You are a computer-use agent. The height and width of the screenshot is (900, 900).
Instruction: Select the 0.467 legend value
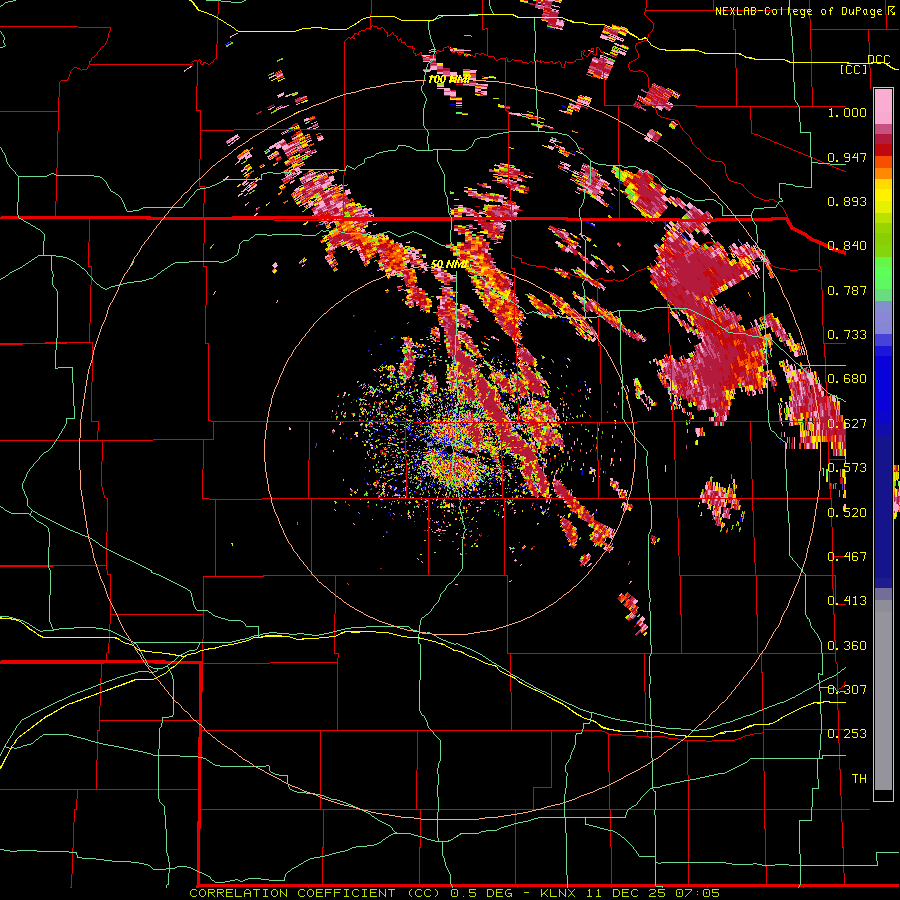(x=847, y=556)
